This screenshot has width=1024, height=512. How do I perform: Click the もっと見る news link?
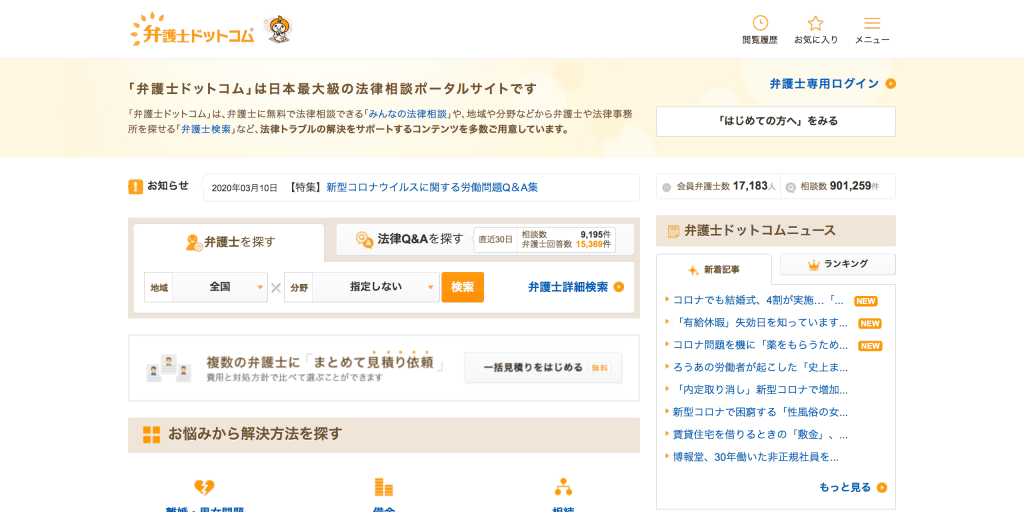845,487
